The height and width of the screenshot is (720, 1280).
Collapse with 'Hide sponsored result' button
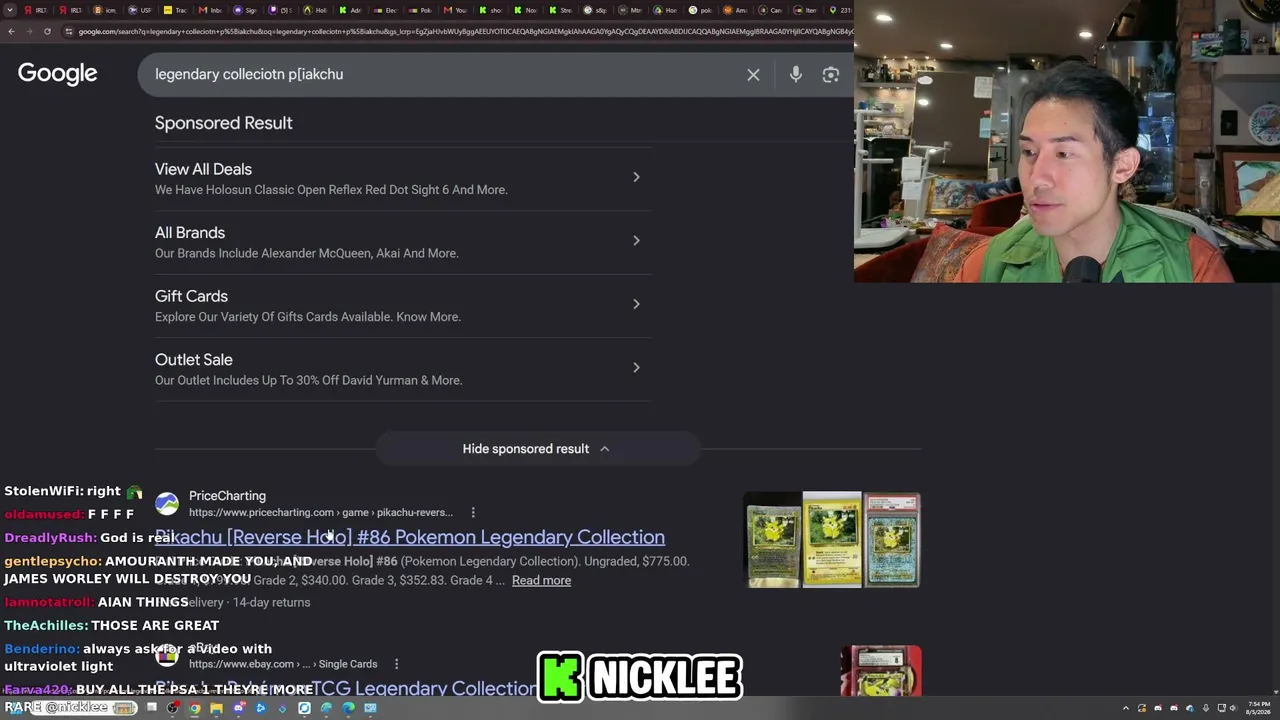536,449
